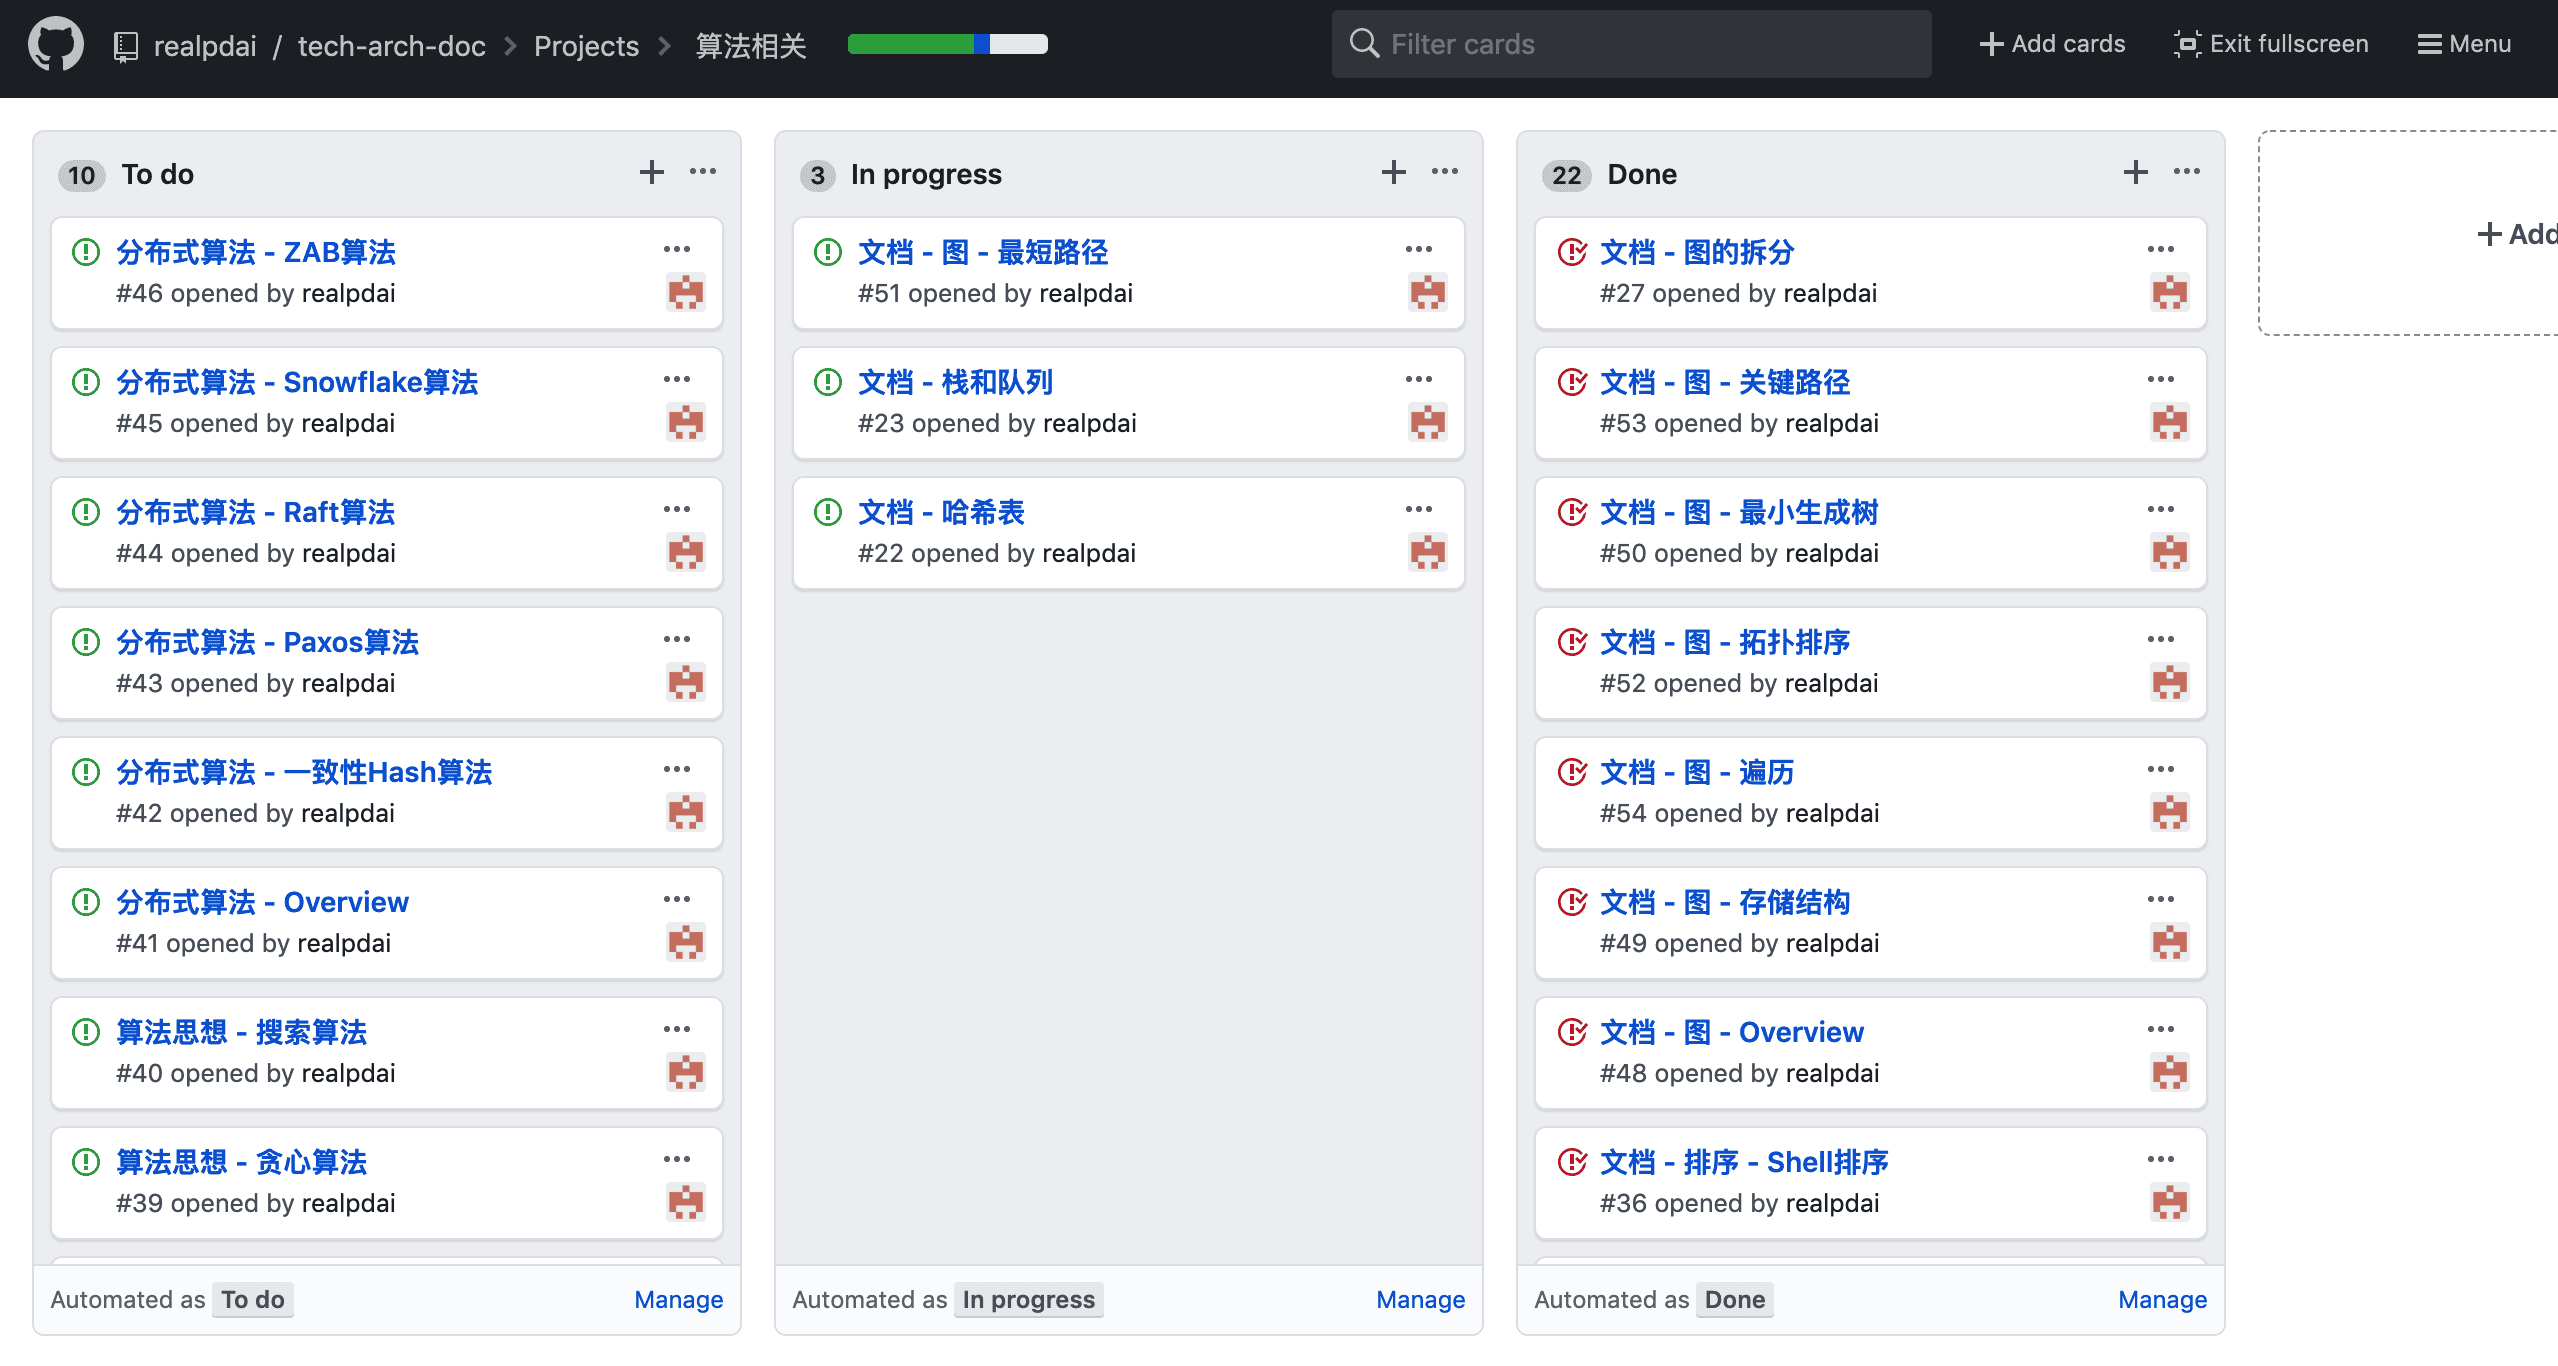Click open issue icon on 文档 - 哈希表
Screen dimensions: 2558x1366
(827, 512)
